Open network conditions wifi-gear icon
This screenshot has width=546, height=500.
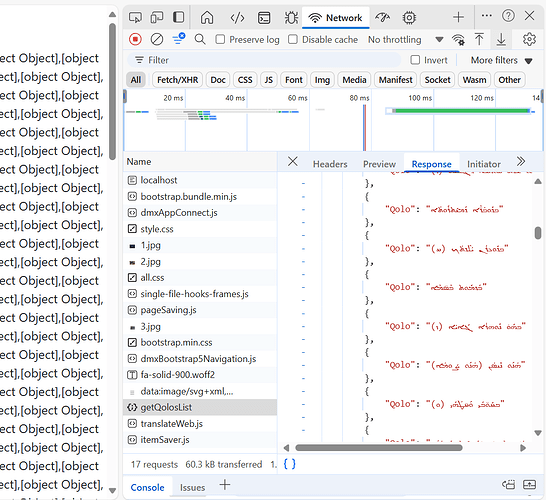(458, 40)
